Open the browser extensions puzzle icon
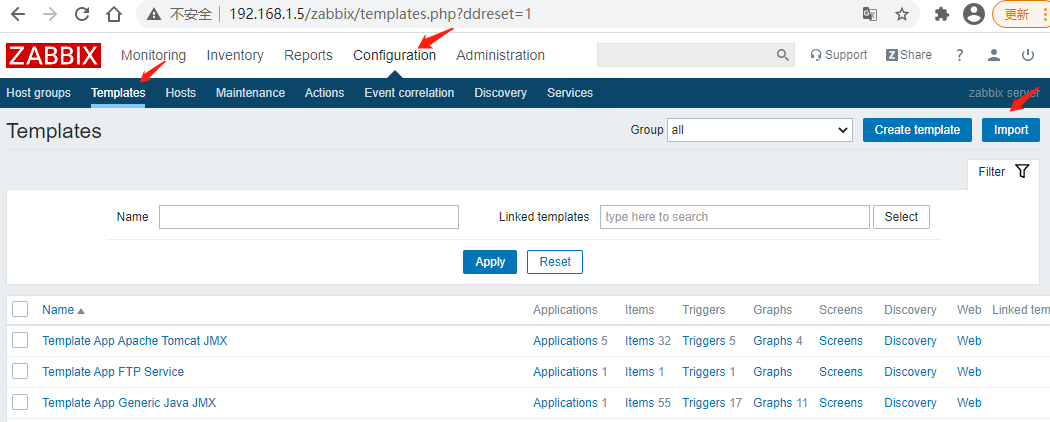The height and width of the screenshot is (422, 1050). point(941,14)
